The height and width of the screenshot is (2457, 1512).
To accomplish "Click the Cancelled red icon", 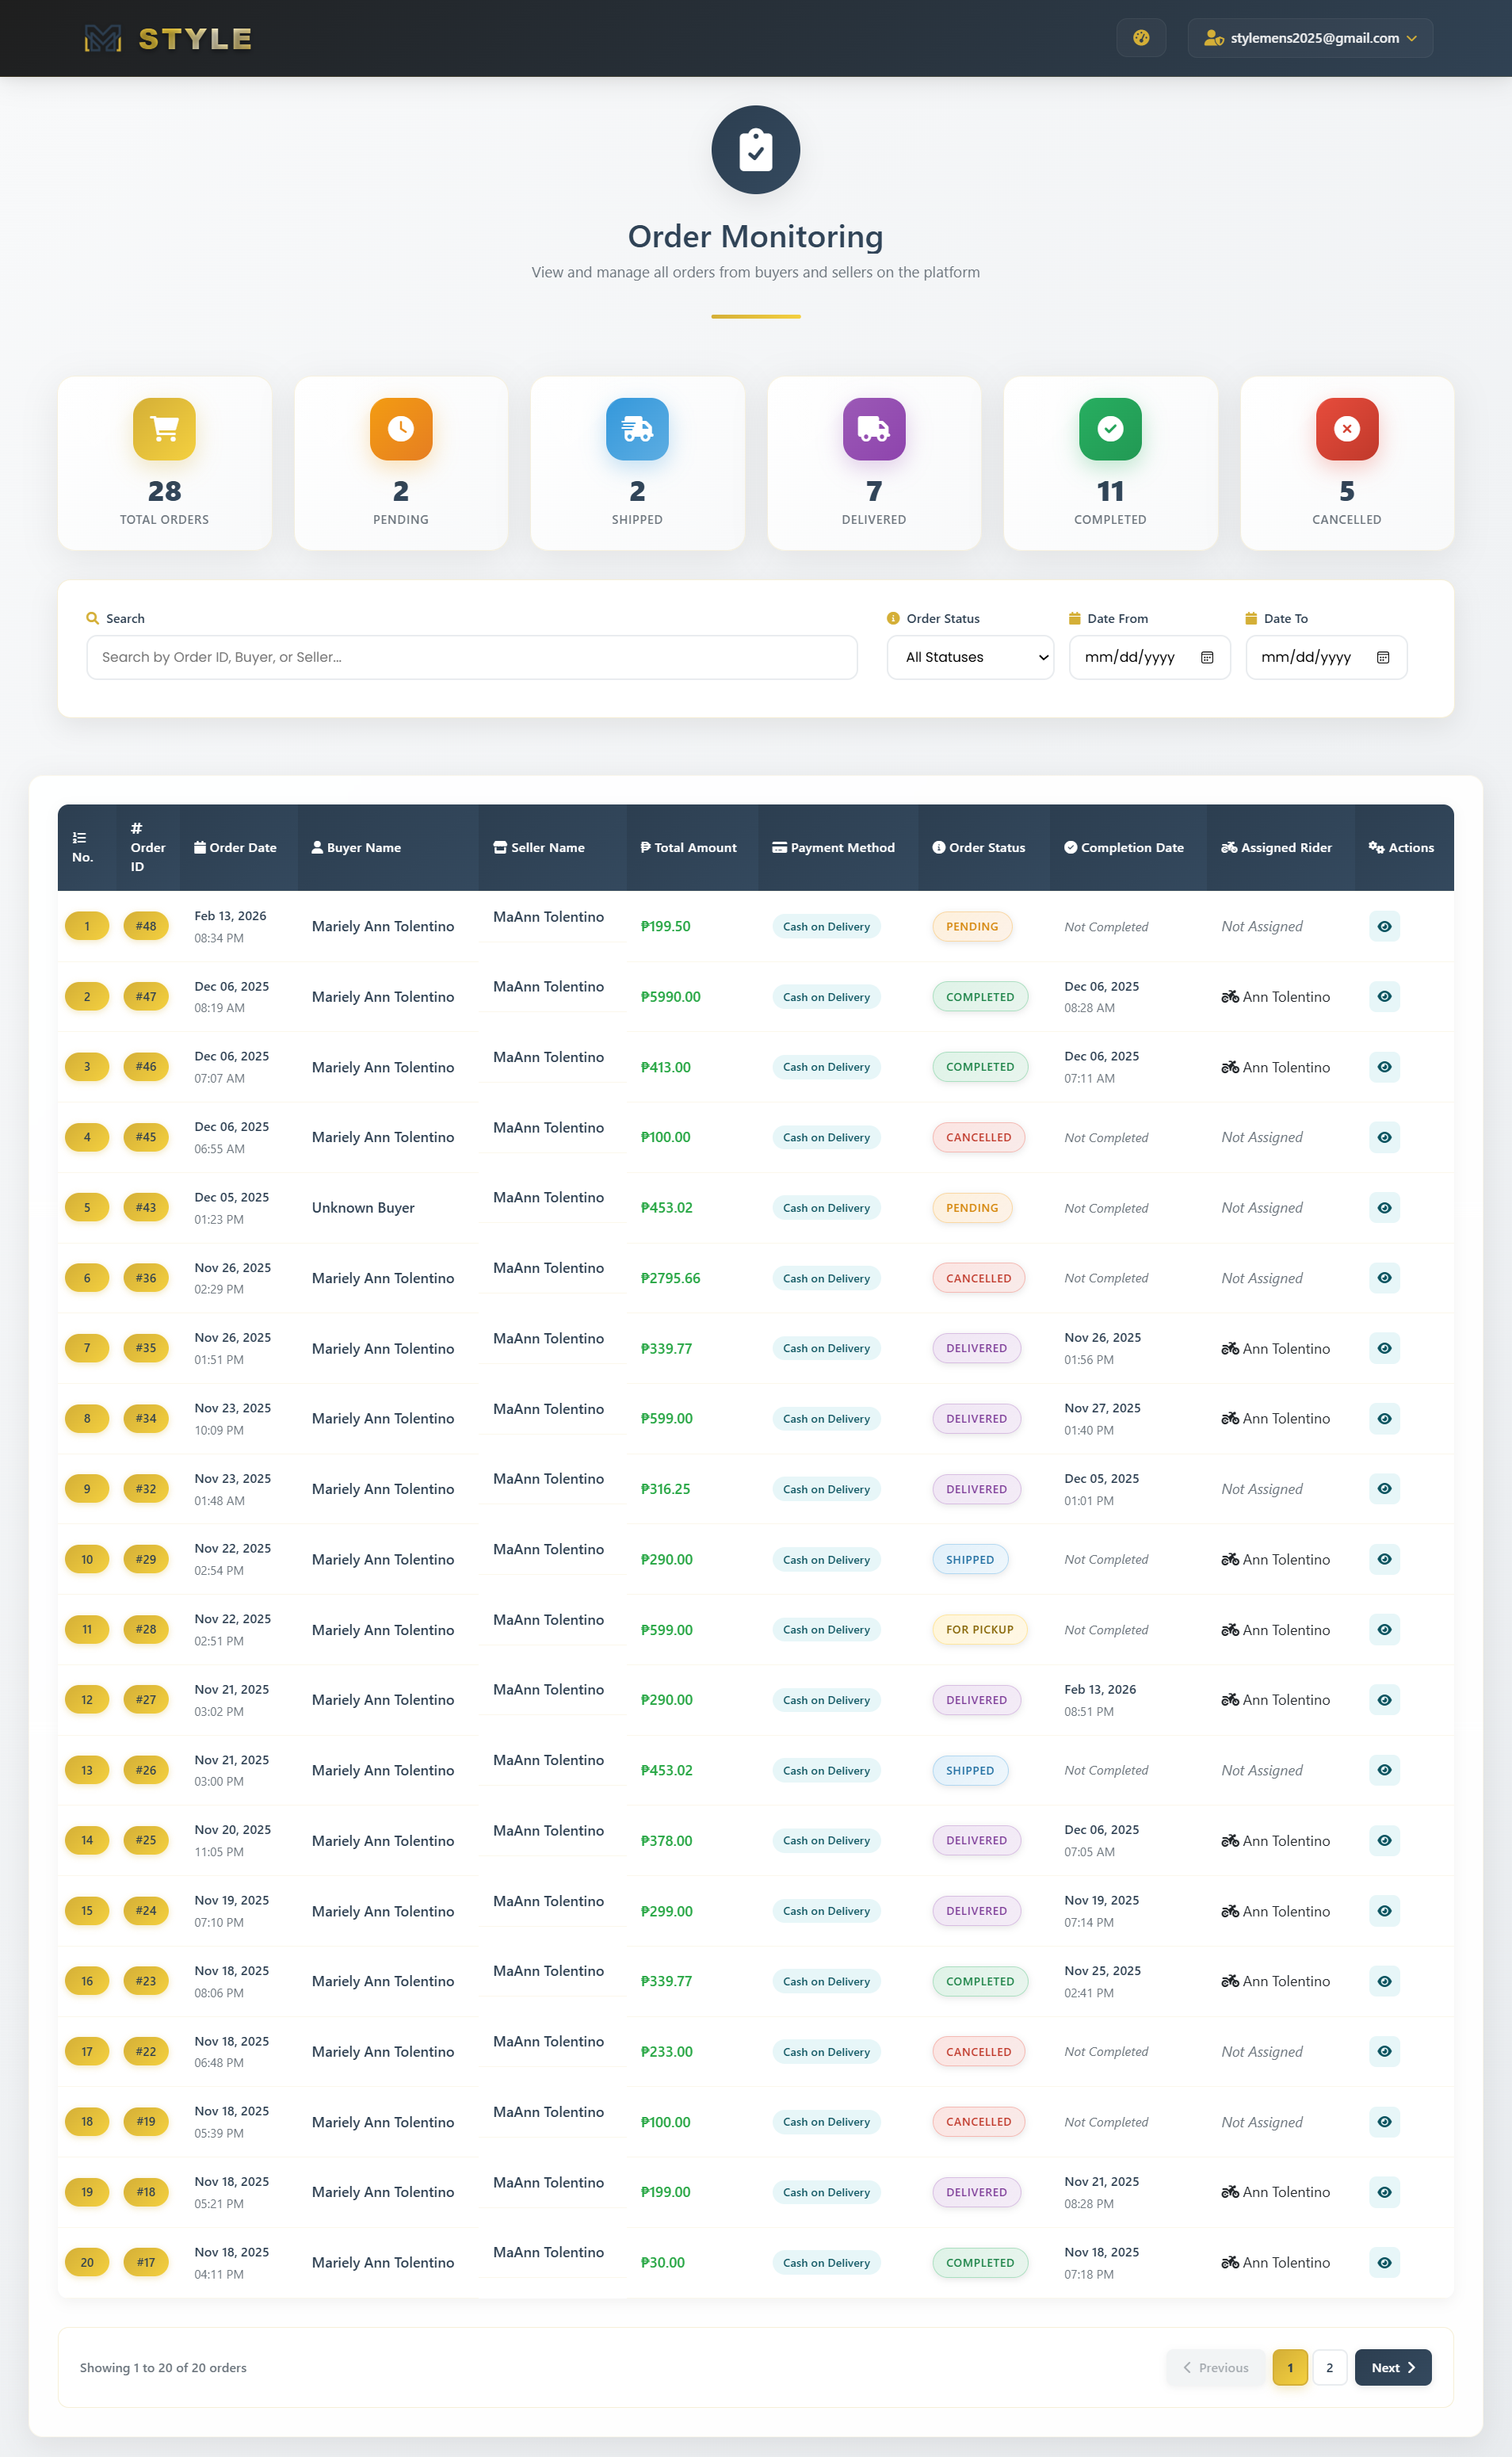I will (x=1346, y=429).
